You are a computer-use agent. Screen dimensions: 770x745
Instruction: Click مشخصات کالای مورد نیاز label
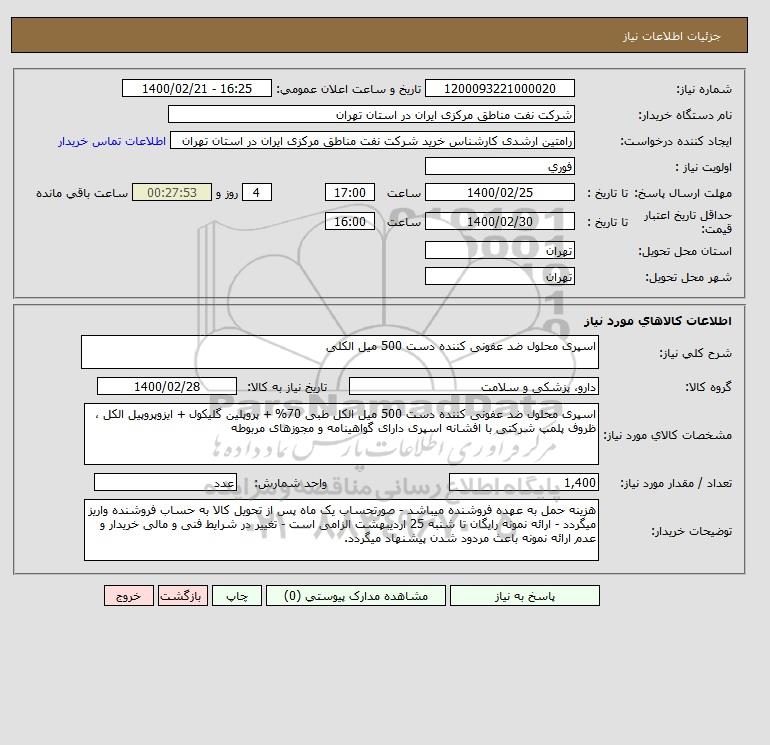tap(668, 435)
